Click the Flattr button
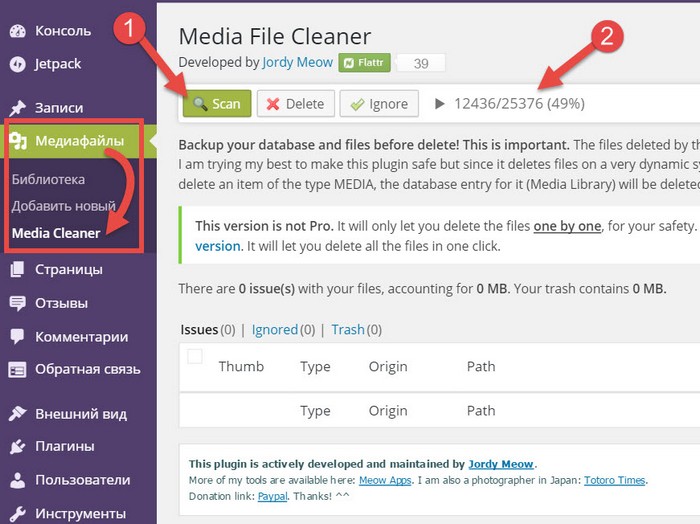The height and width of the screenshot is (524, 700). point(364,62)
